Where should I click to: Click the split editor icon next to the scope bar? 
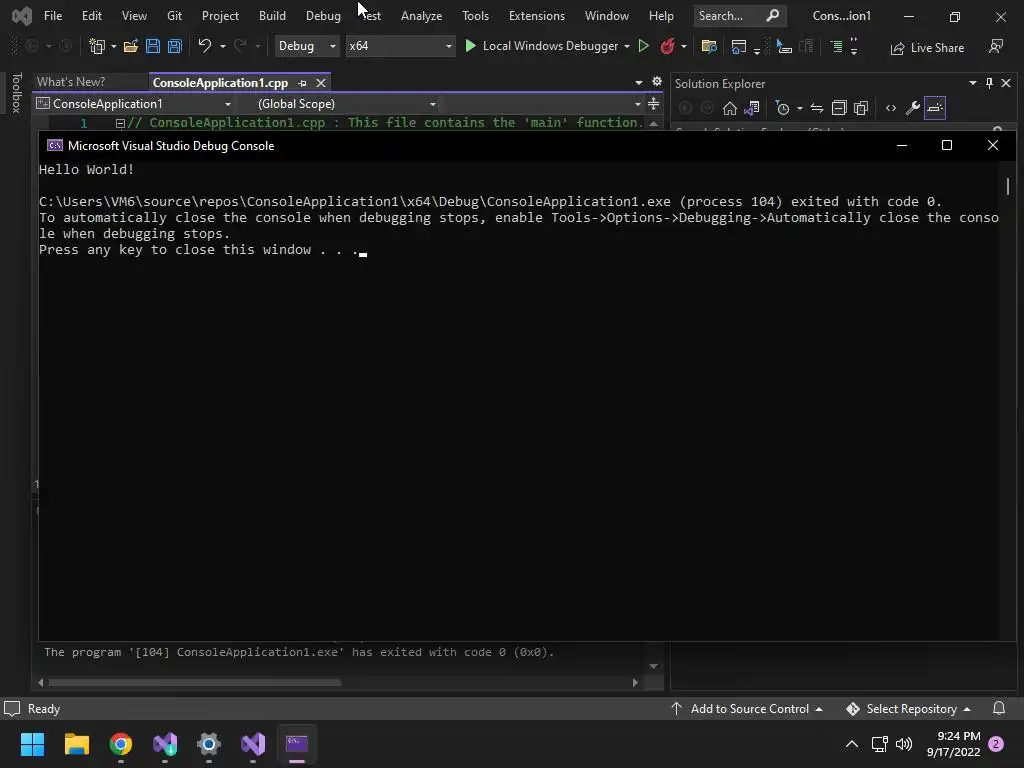653,103
